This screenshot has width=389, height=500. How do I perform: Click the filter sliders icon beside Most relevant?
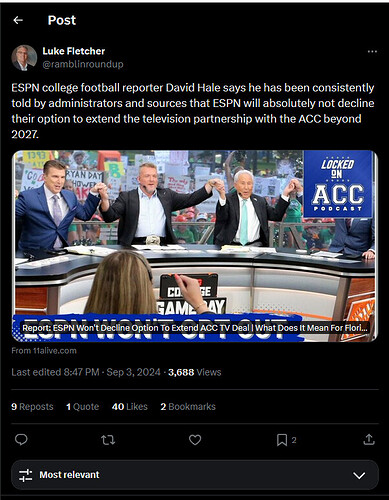coord(26,475)
